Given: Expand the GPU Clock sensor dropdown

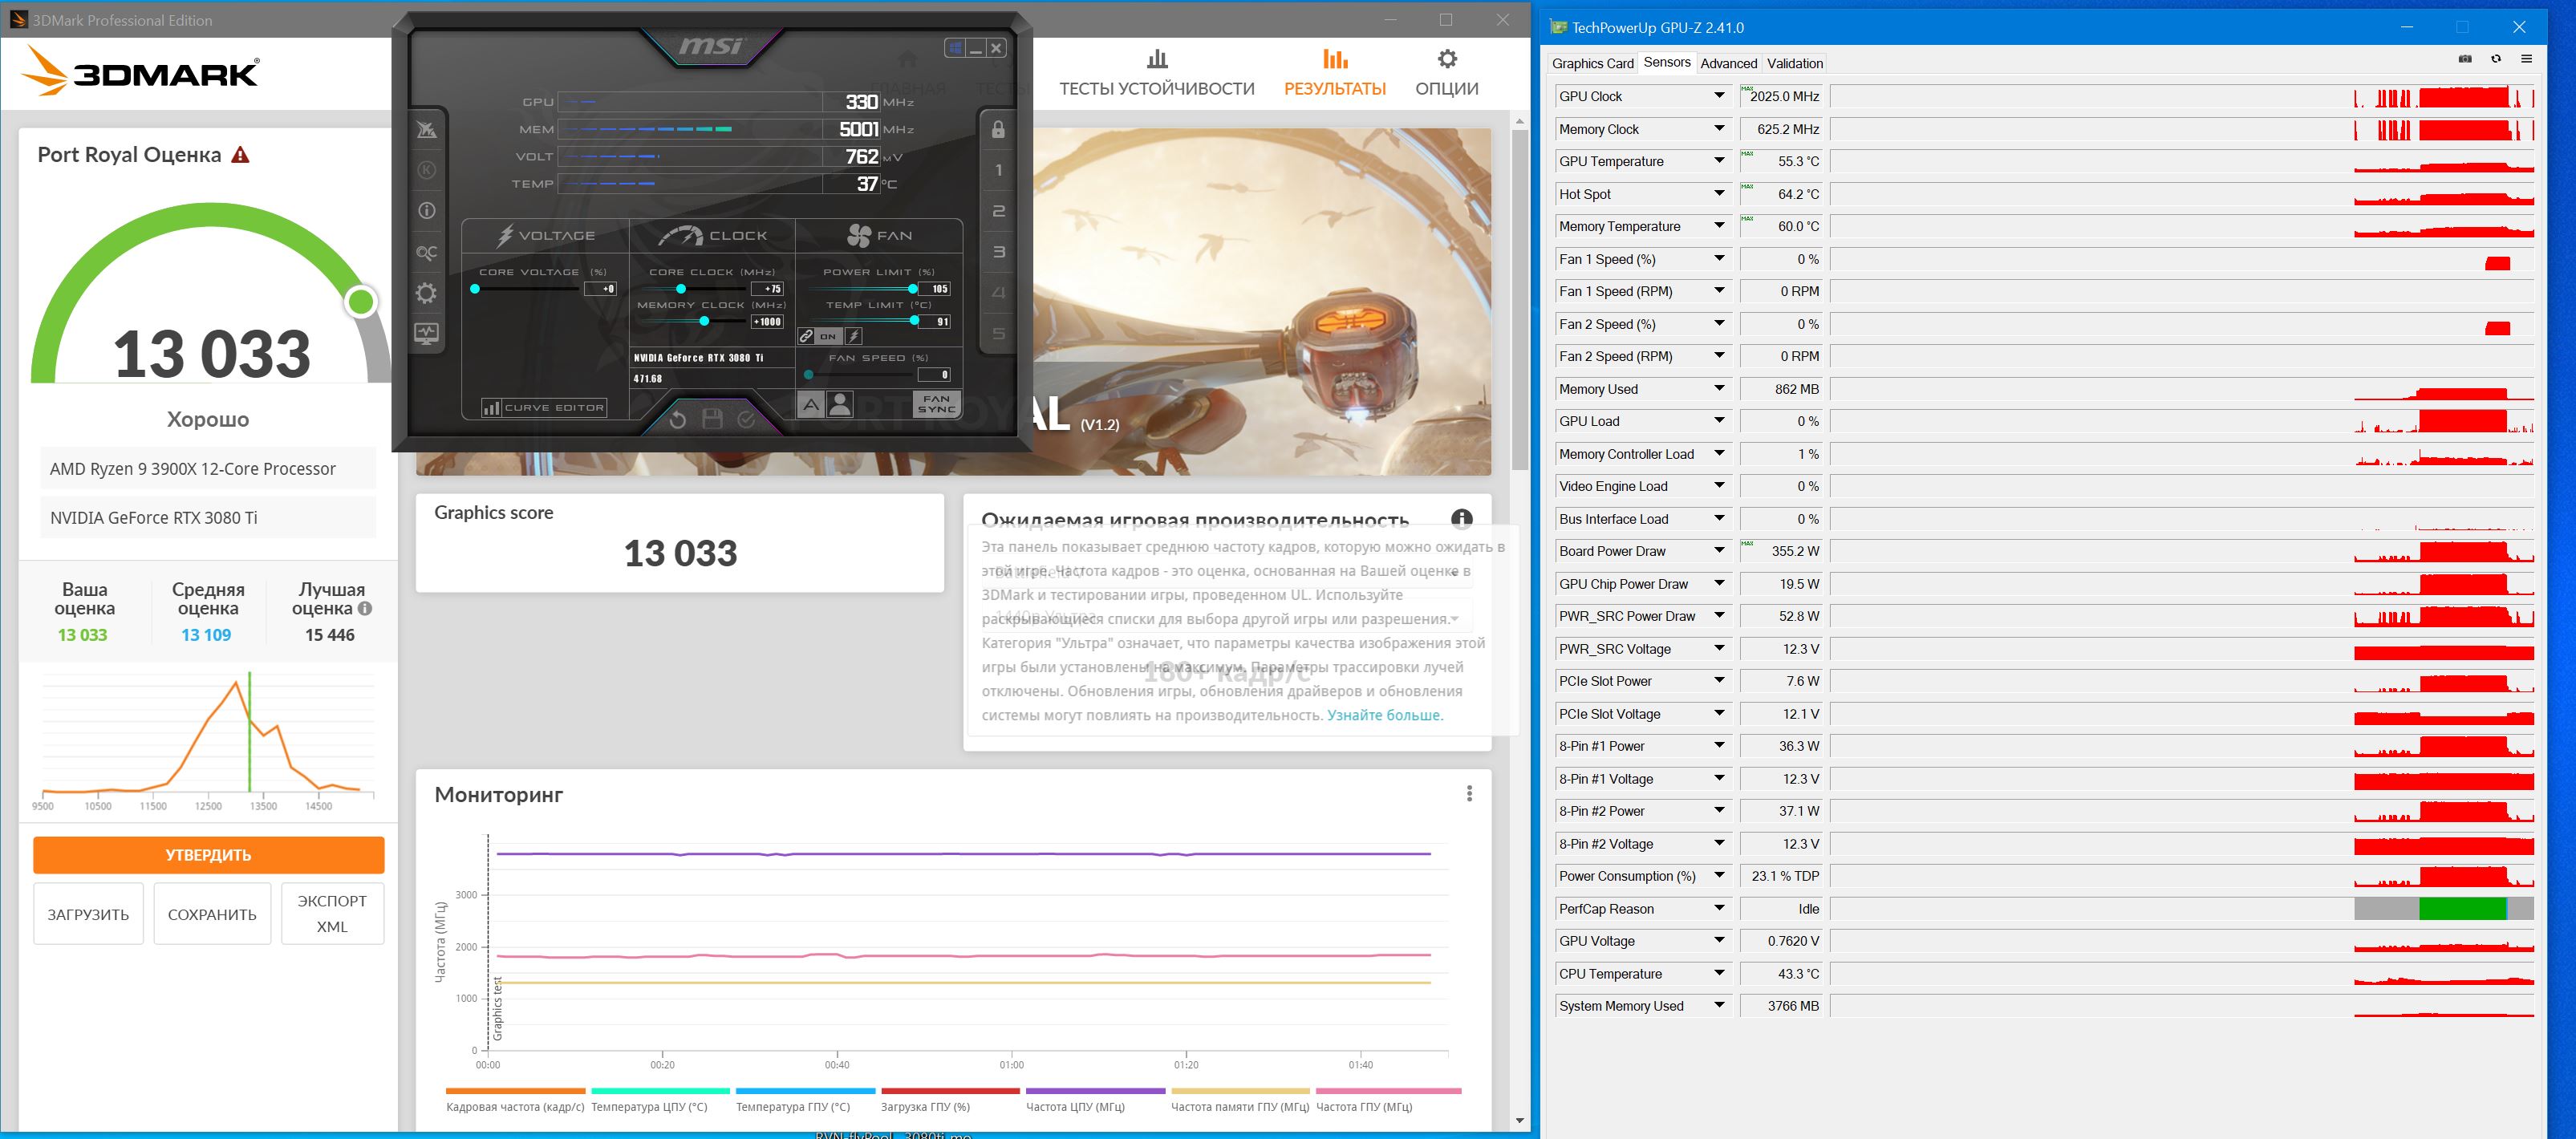Looking at the screenshot, I should point(1719,96).
